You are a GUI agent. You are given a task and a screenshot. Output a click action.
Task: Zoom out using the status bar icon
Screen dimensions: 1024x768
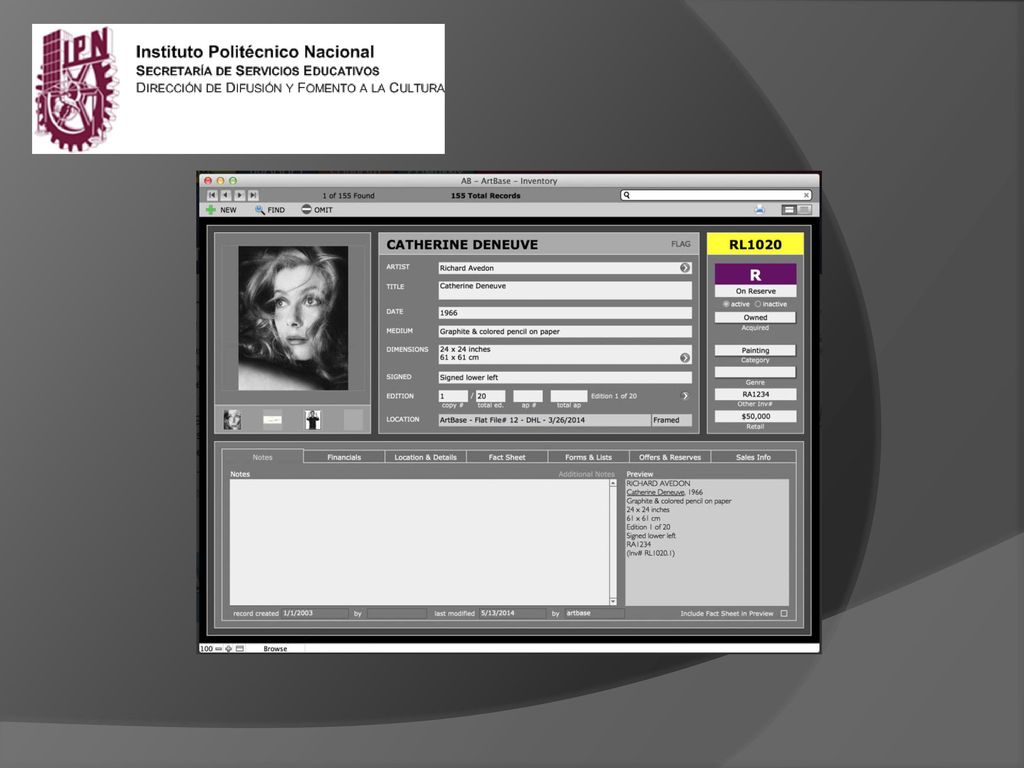(x=218, y=648)
